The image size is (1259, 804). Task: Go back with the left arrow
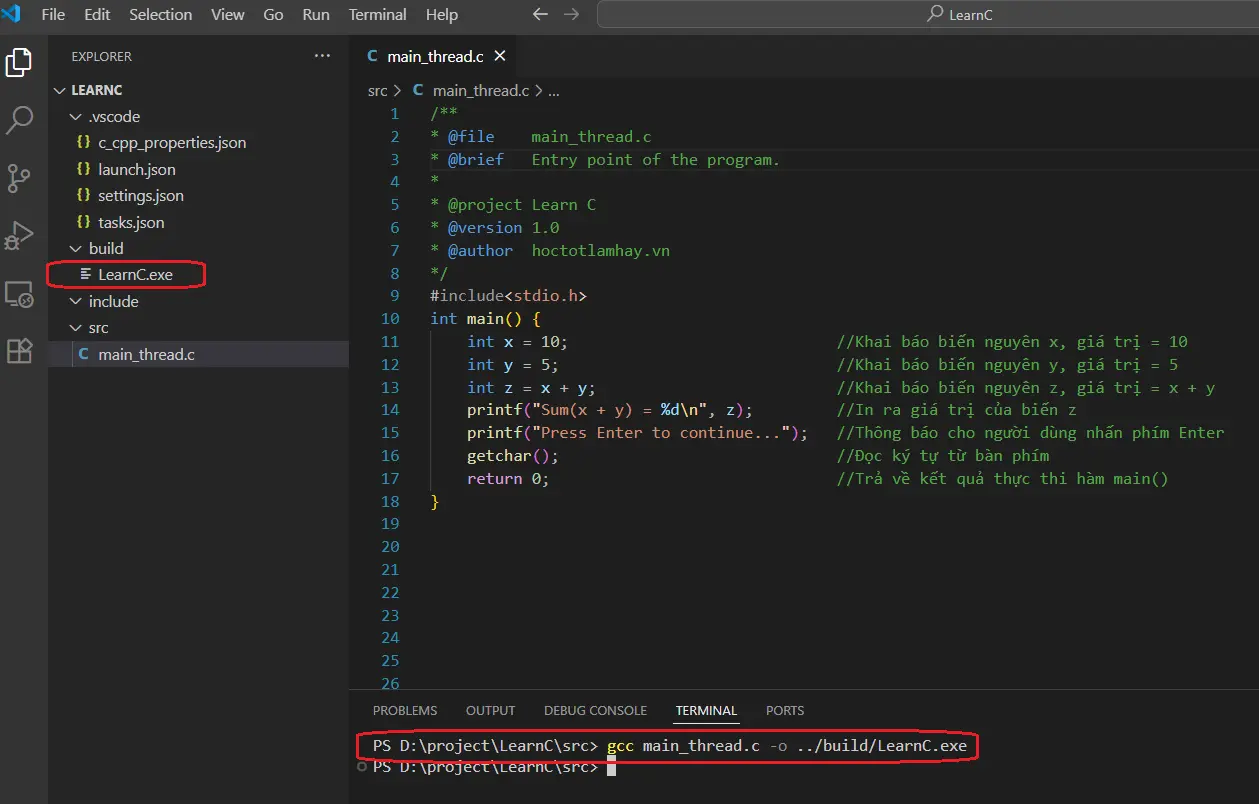[540, 14]
